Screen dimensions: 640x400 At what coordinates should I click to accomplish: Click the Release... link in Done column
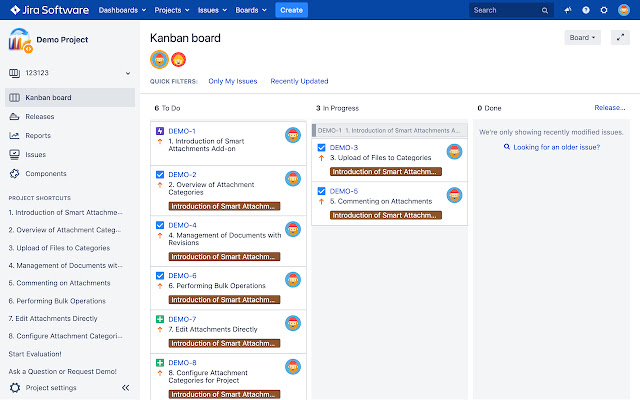tap(610, 108)
